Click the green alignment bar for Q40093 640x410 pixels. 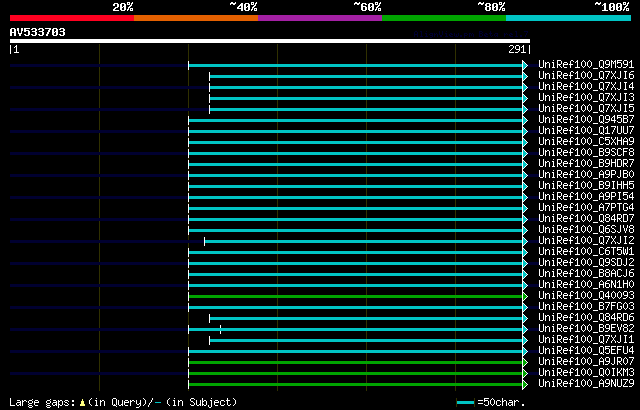[356, 297]
